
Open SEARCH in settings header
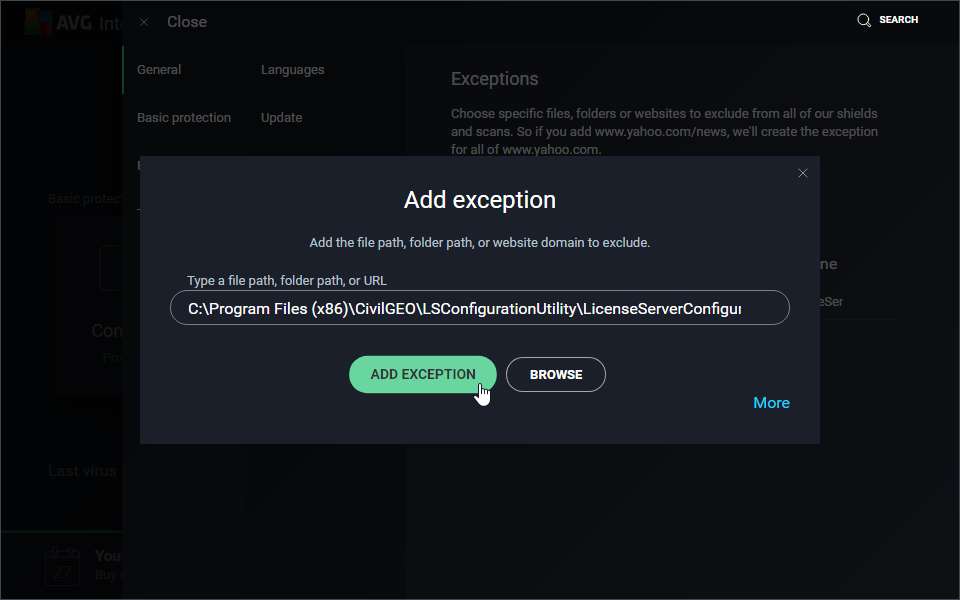pyautogui.click(x=899, y=20)
